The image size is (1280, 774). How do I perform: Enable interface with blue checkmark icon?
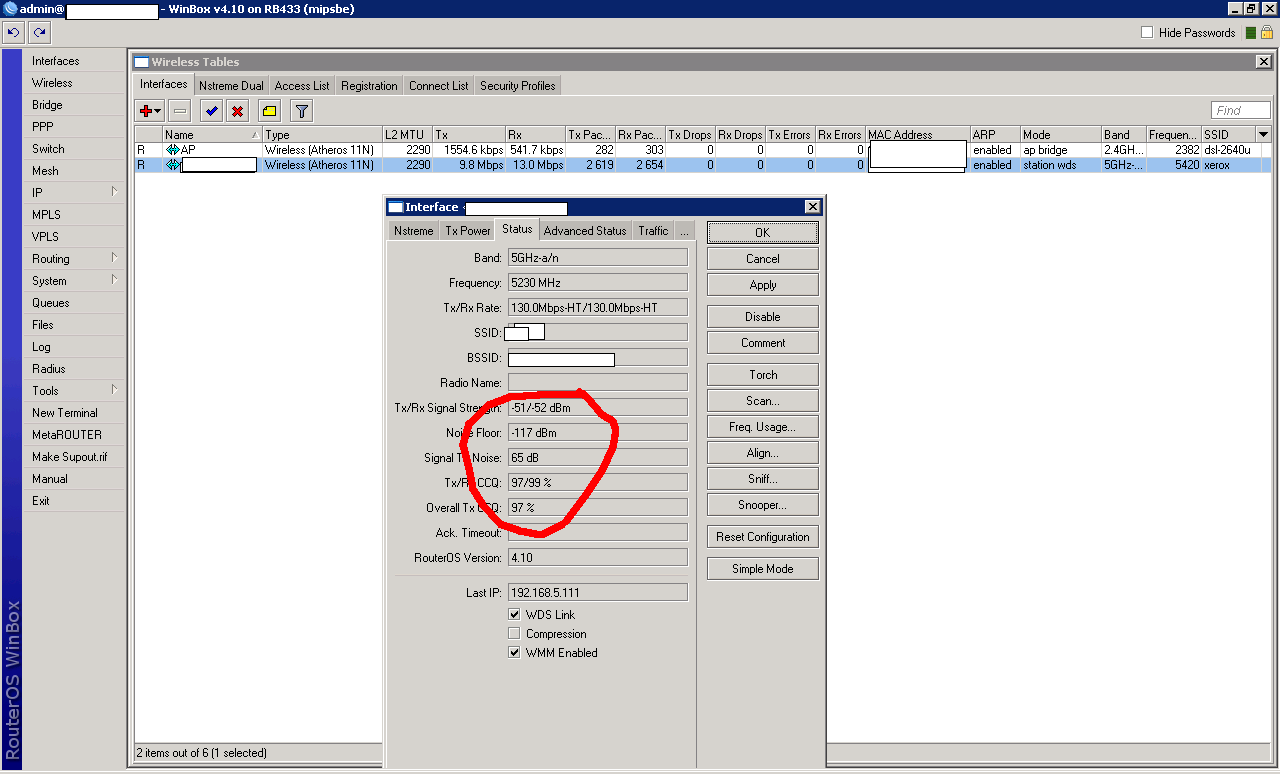pos(211,111)
